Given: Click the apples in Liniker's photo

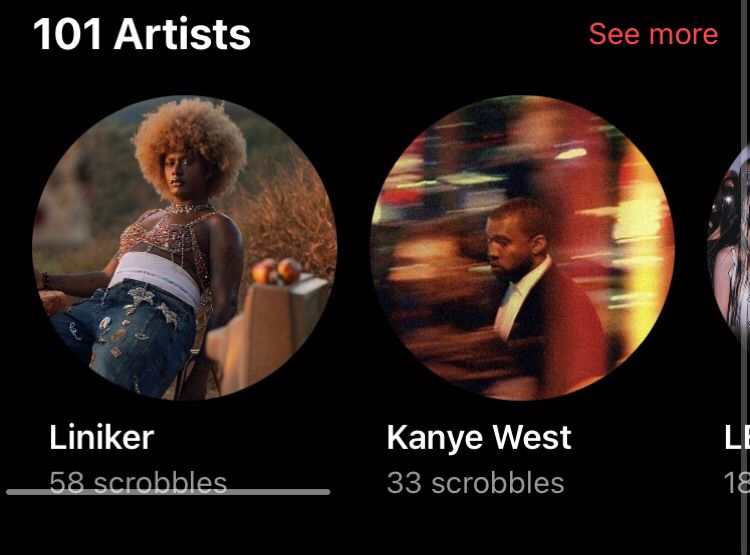Looking at the screenshot, I should 276,271.
